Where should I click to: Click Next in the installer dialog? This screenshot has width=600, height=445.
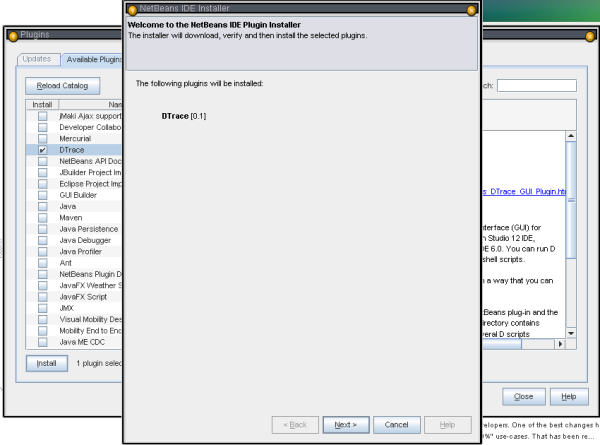click(346, 425)
